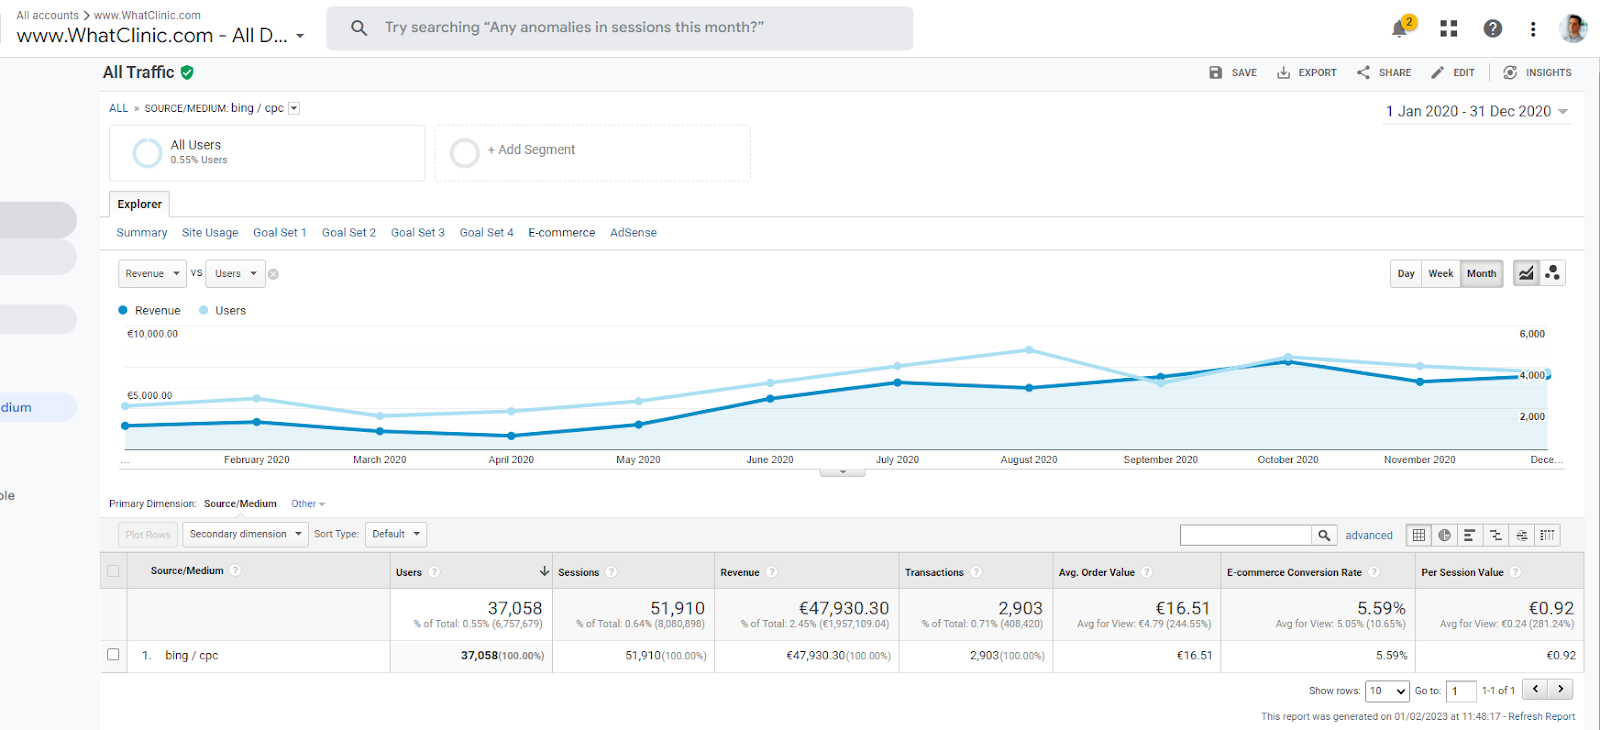Show help for E-commerce Conversion Rate column
This screenshot has height=730, width=1600.
coord(1374,572)
